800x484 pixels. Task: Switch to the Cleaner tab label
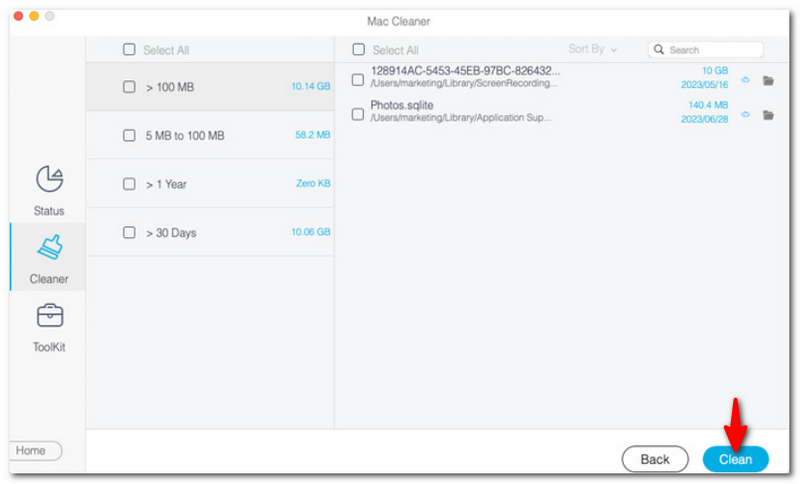pyautogui.click(x=49, y=279)
